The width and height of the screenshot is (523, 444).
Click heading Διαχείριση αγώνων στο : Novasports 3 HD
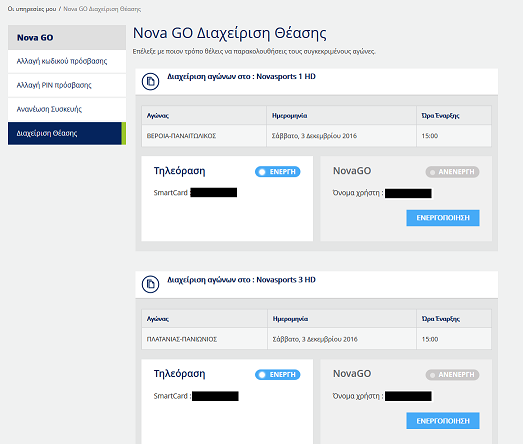241,280
